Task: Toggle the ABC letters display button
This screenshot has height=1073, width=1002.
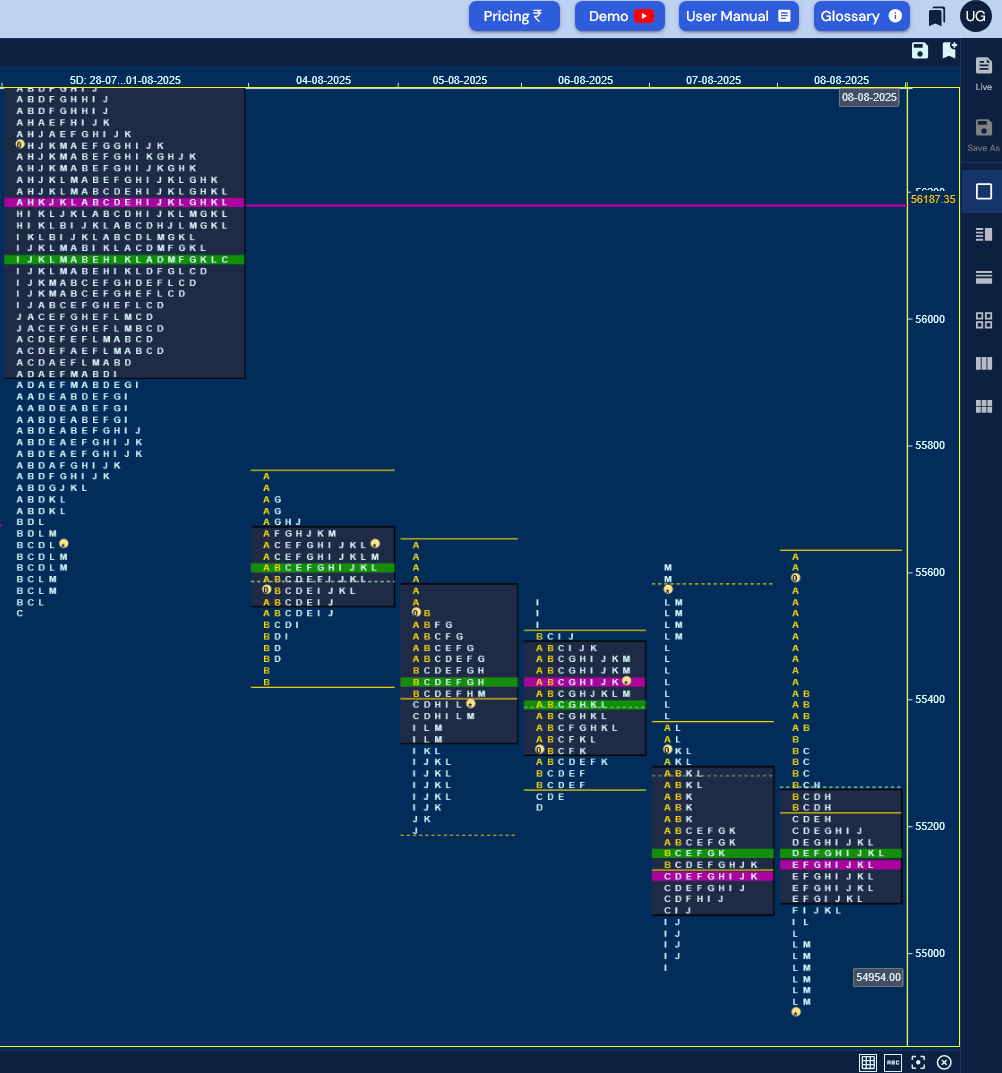Action: (x=892, y=1062)
